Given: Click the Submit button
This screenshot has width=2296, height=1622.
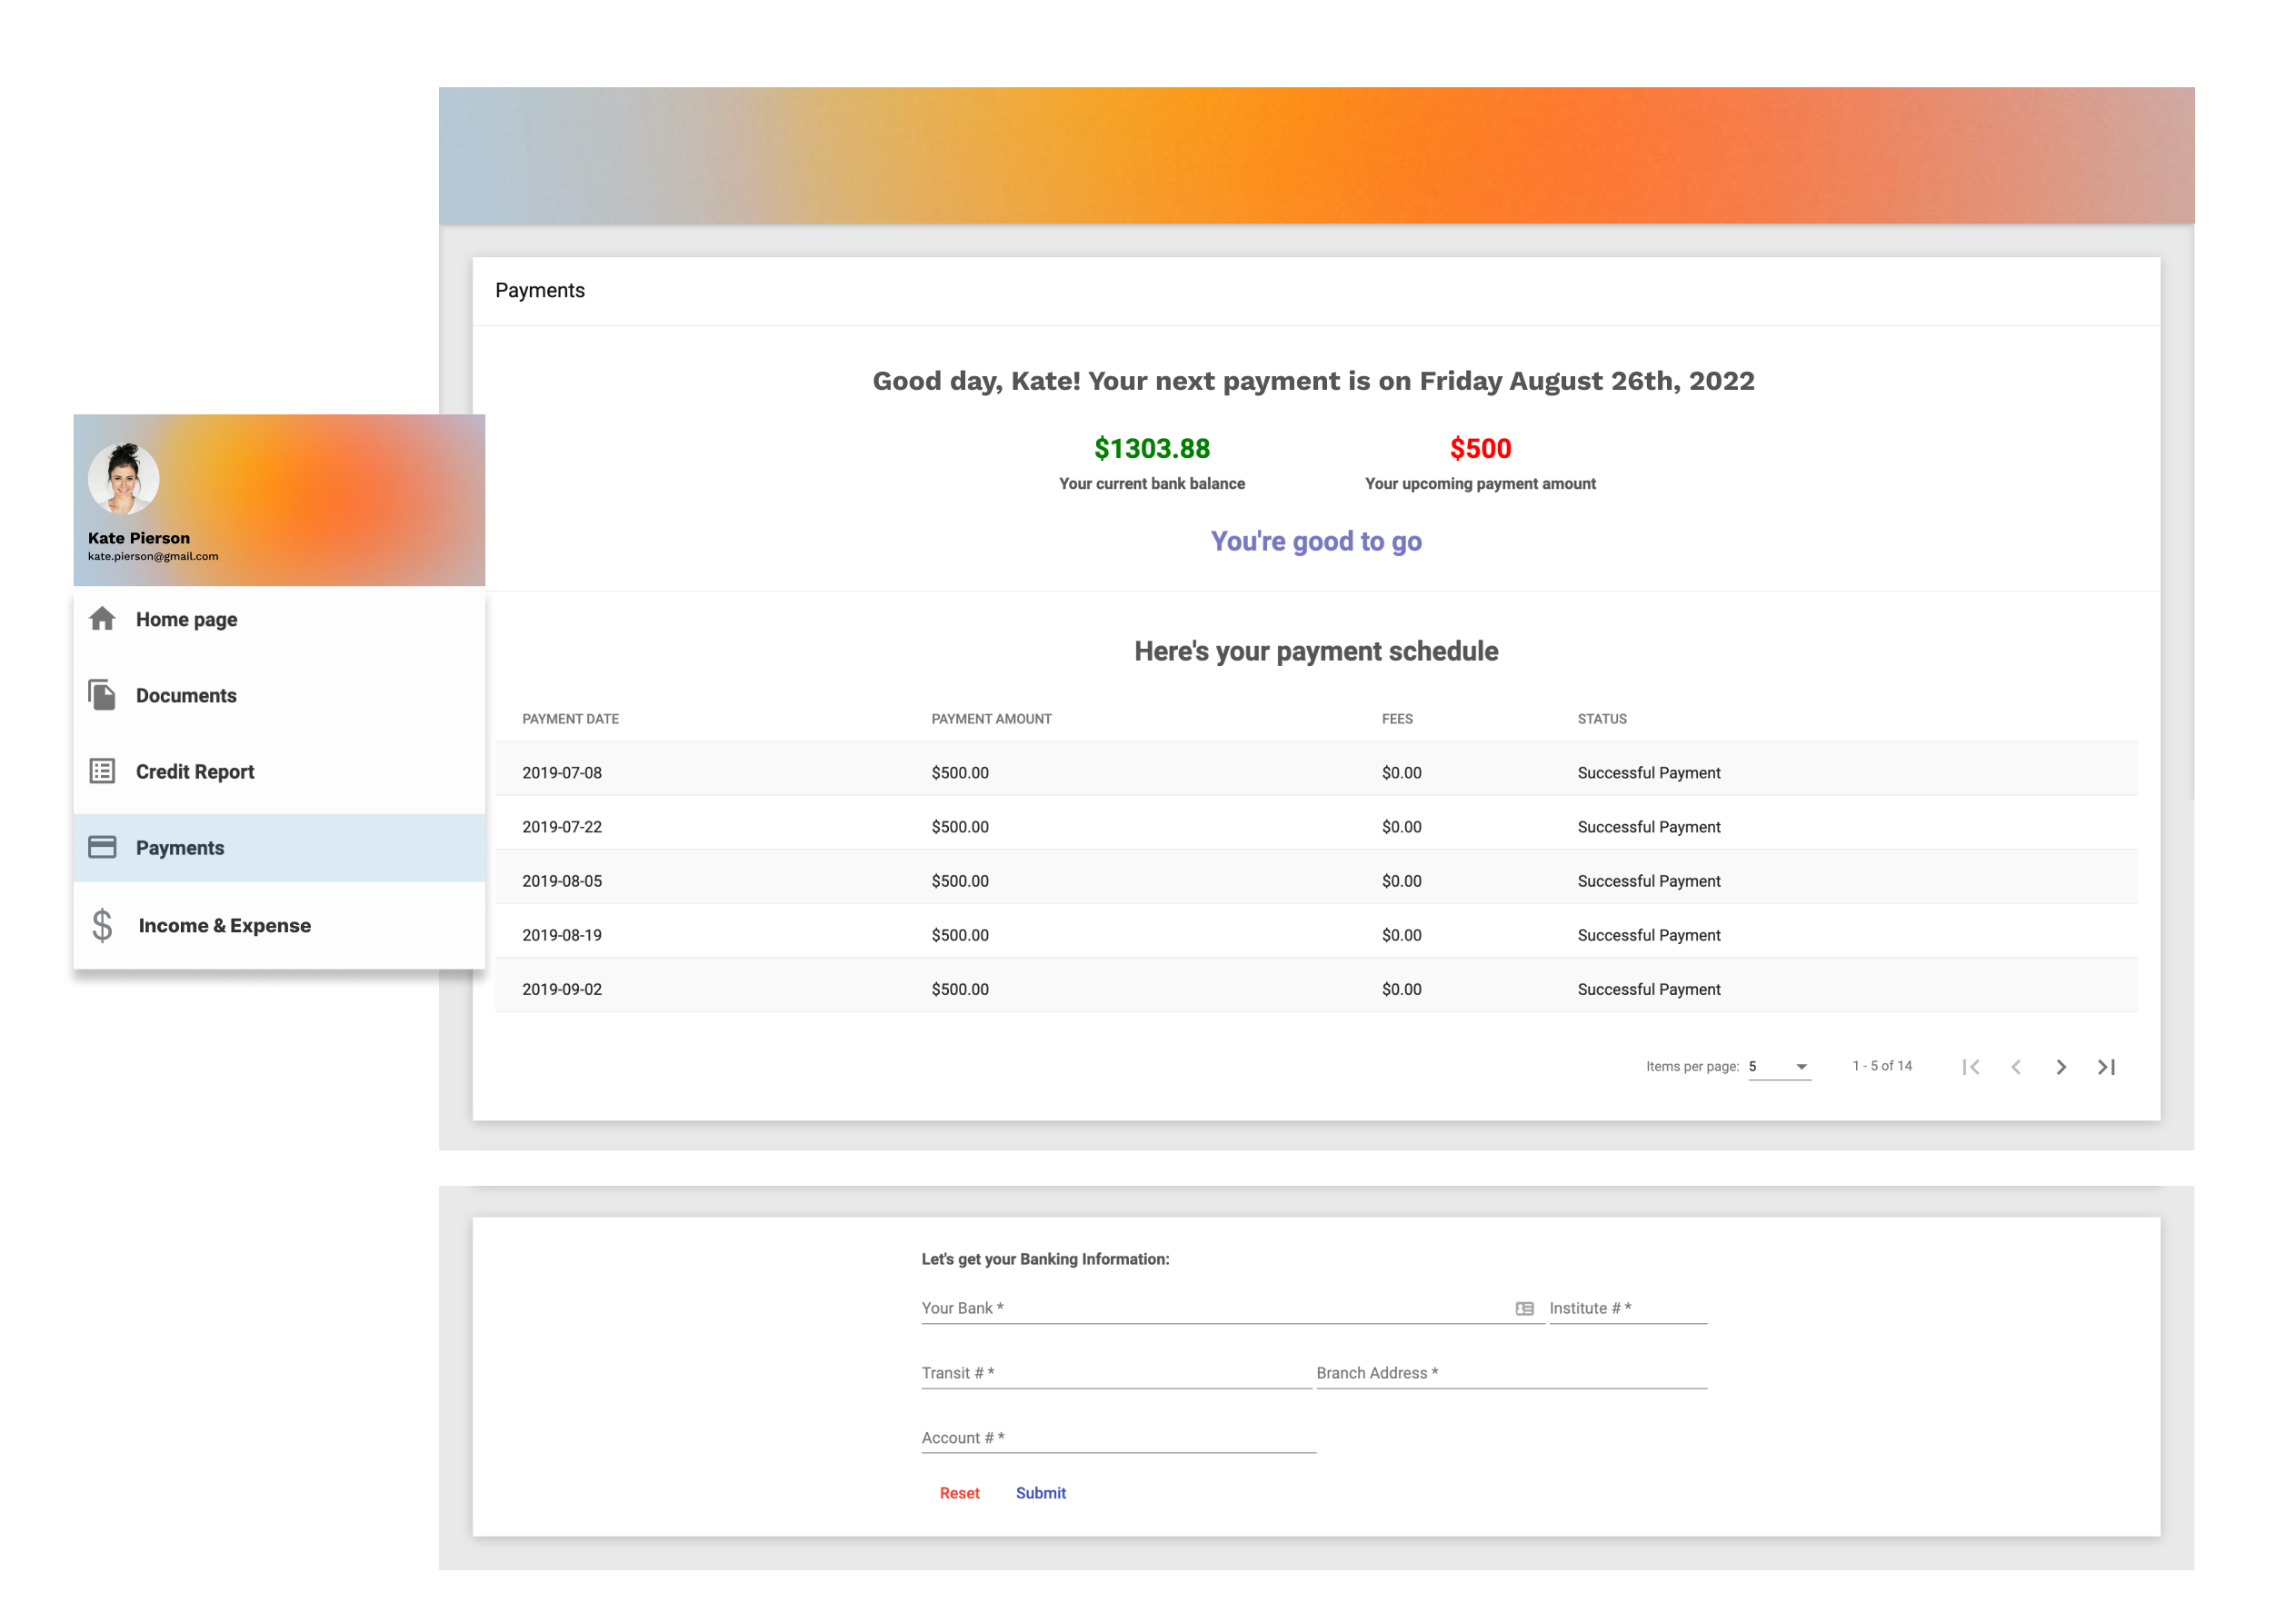Looking at the screenshot, I should 1040,1493.
